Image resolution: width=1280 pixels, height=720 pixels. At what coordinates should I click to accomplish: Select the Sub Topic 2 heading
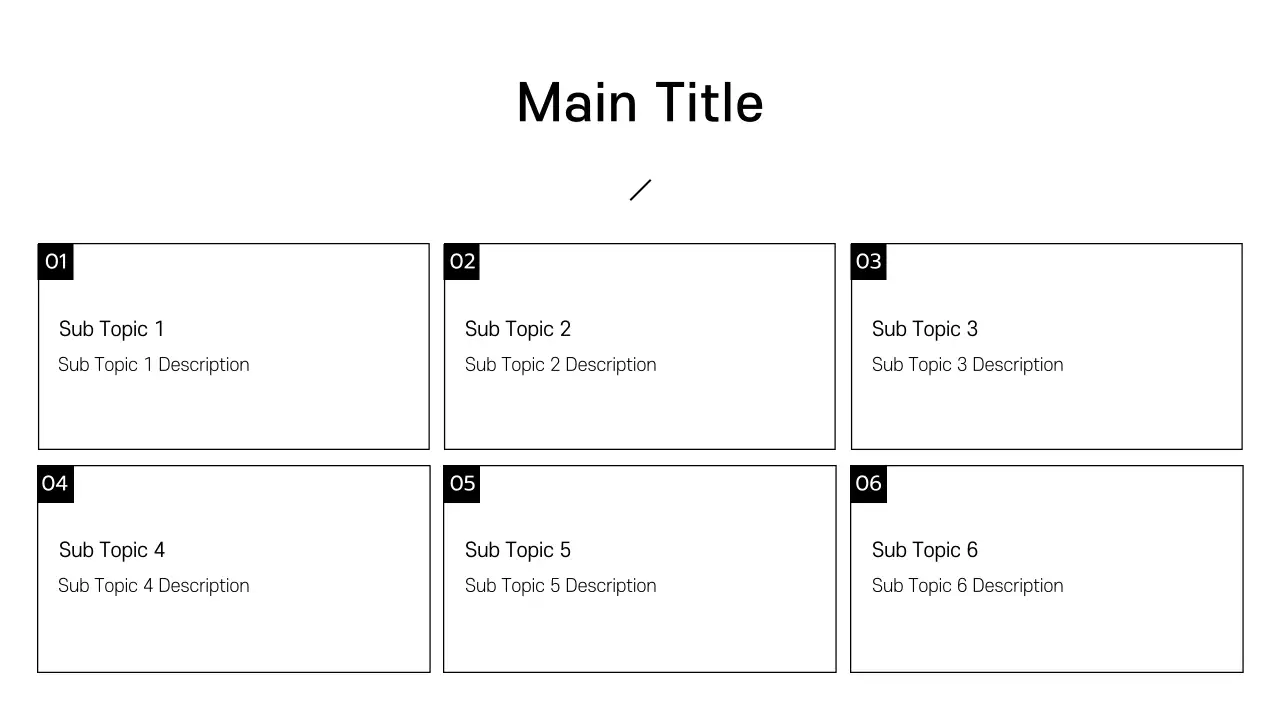coord(518,329)
